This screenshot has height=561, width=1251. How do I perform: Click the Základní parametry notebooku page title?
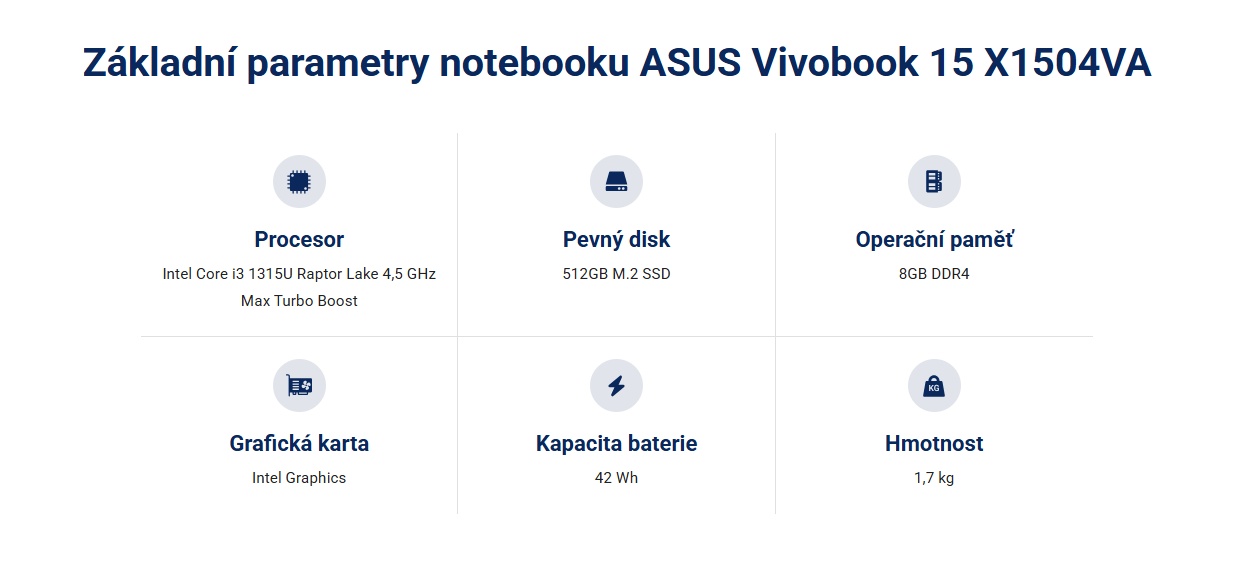coord(616,62)
